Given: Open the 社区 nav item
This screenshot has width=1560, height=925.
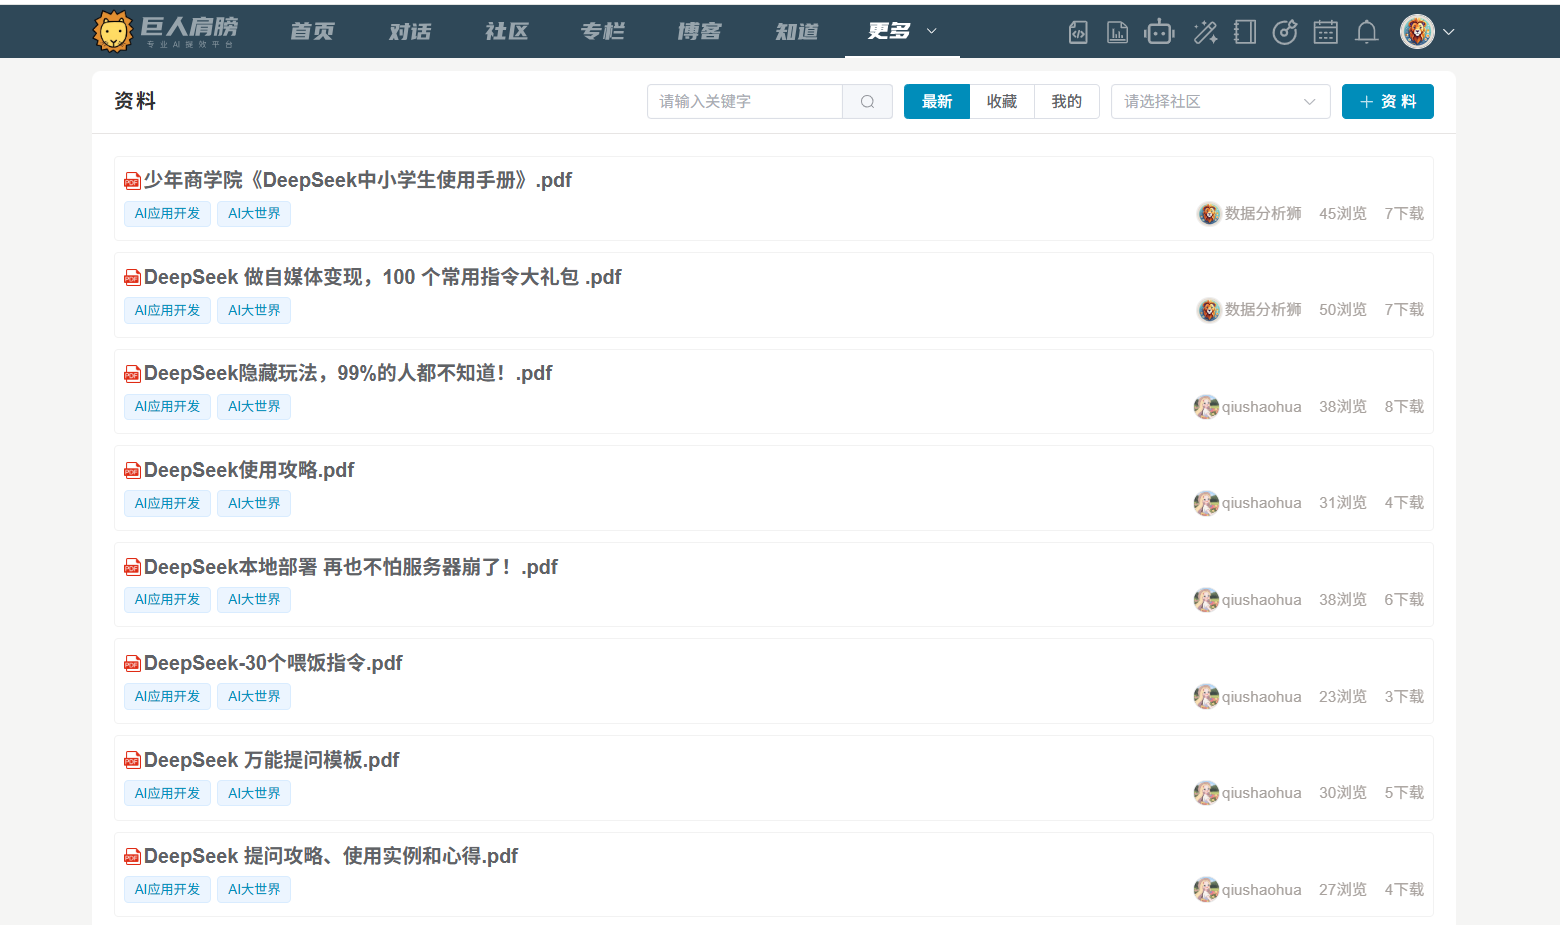Looking at the screenshot, I should click(507, 31).
